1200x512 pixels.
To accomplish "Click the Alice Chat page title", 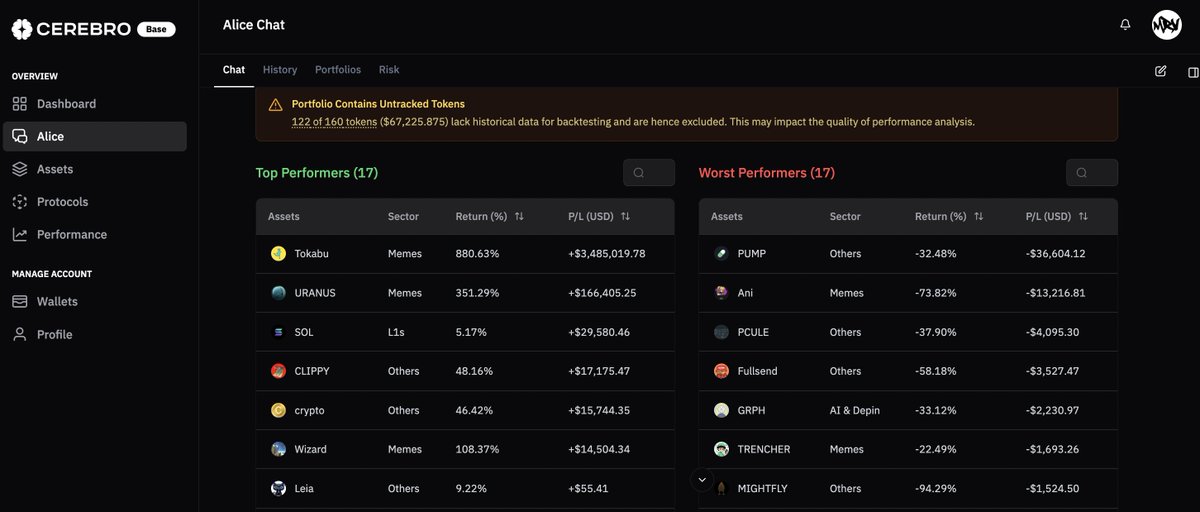I will pyautogui.click(x=254, y=25).
